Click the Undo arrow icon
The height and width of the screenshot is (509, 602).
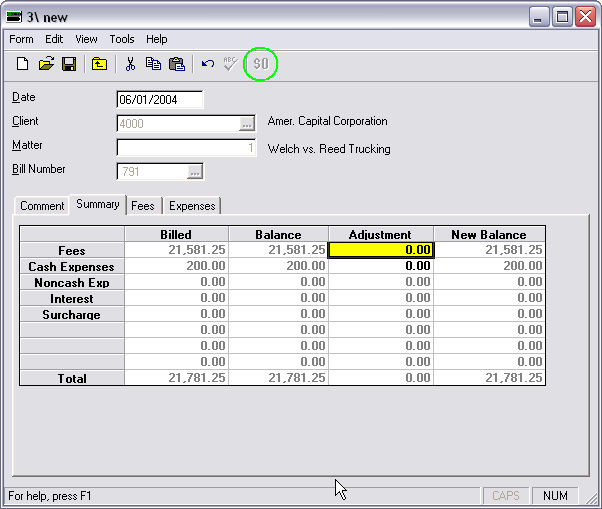208,64
